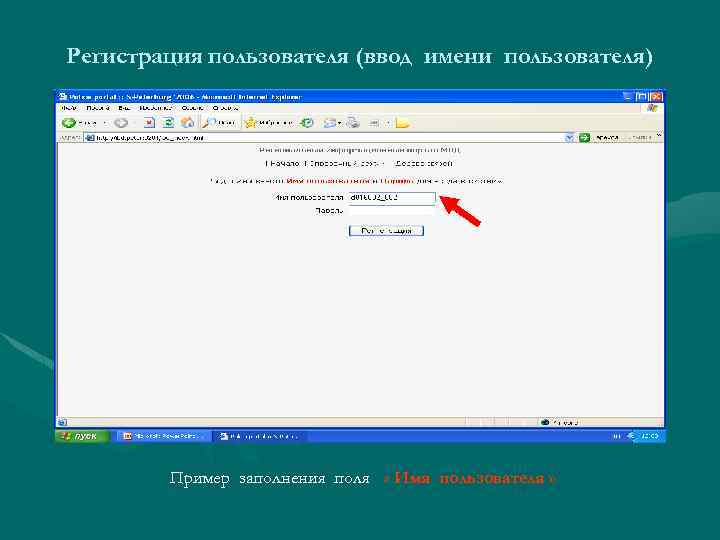720x540 pixels.
Task: Open the Сервис (Tools) menu
Action: (192, 108)
